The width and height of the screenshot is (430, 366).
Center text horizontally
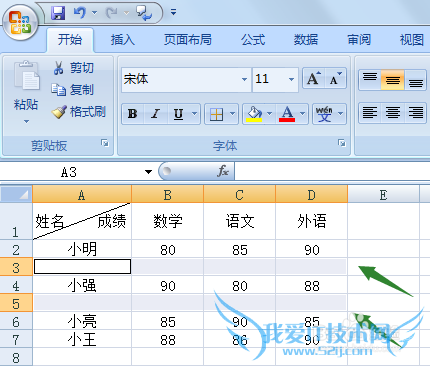[393, 113]
